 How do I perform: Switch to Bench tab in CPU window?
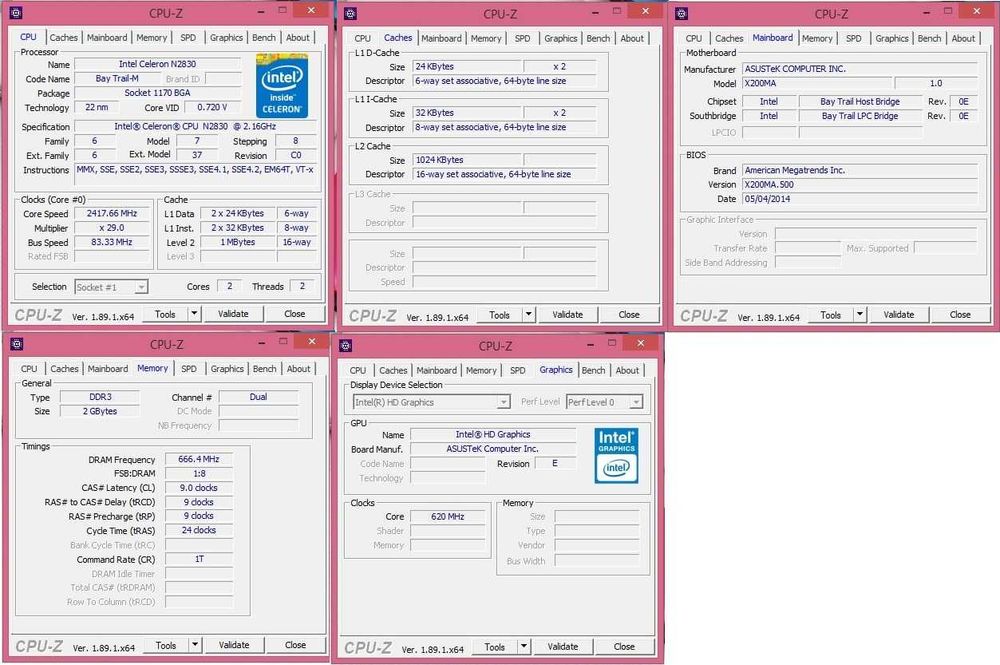tap(264, 38)
